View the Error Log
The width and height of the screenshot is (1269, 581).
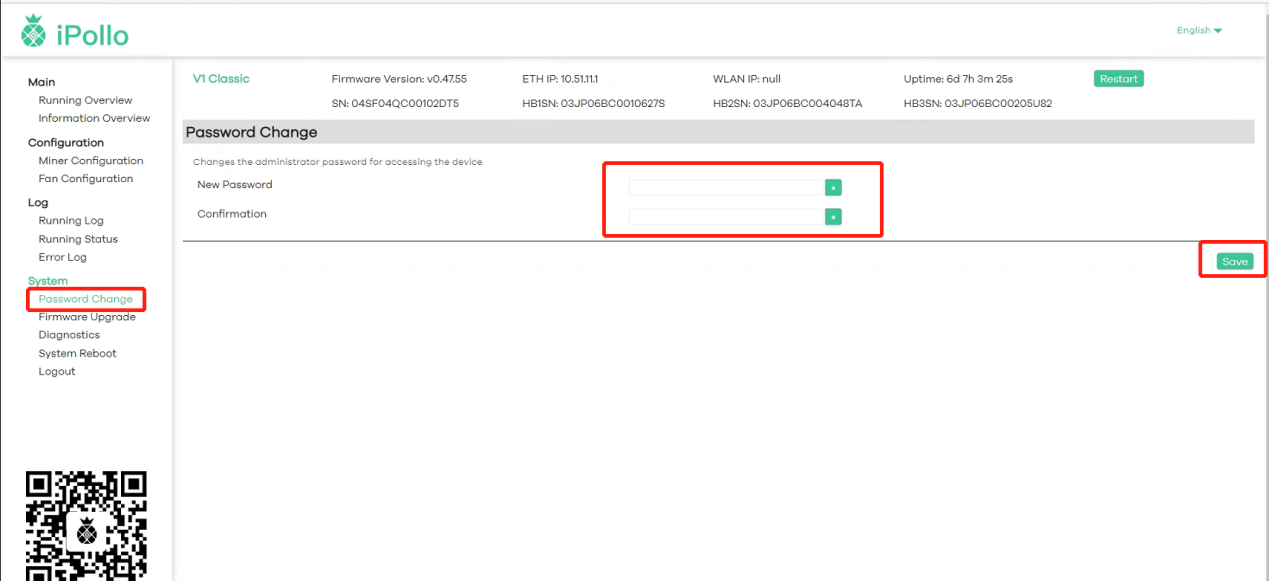click(63, 257)
